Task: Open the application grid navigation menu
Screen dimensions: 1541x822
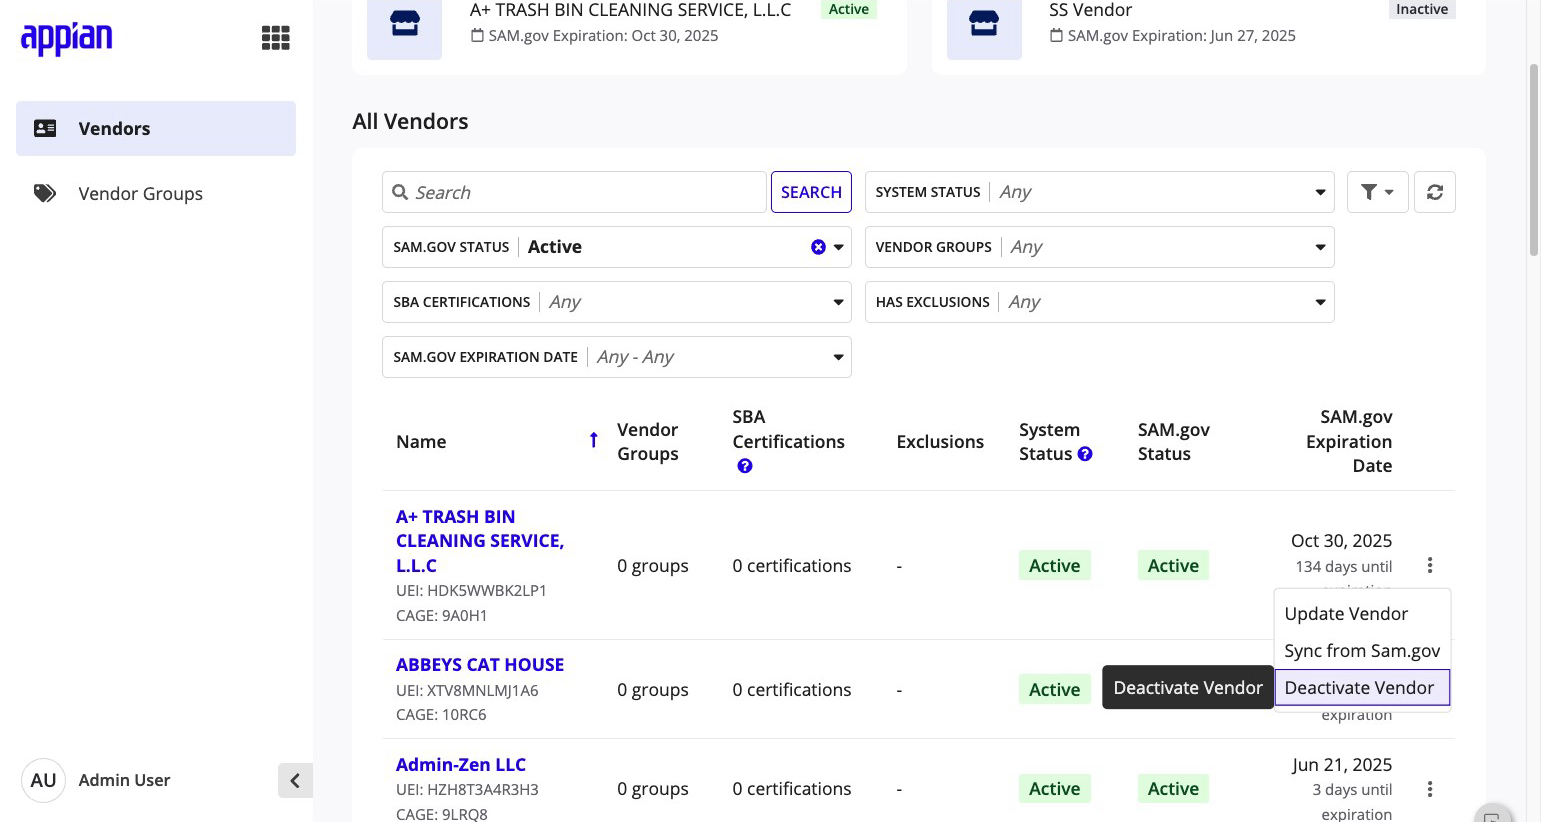Action: (275, 38)
